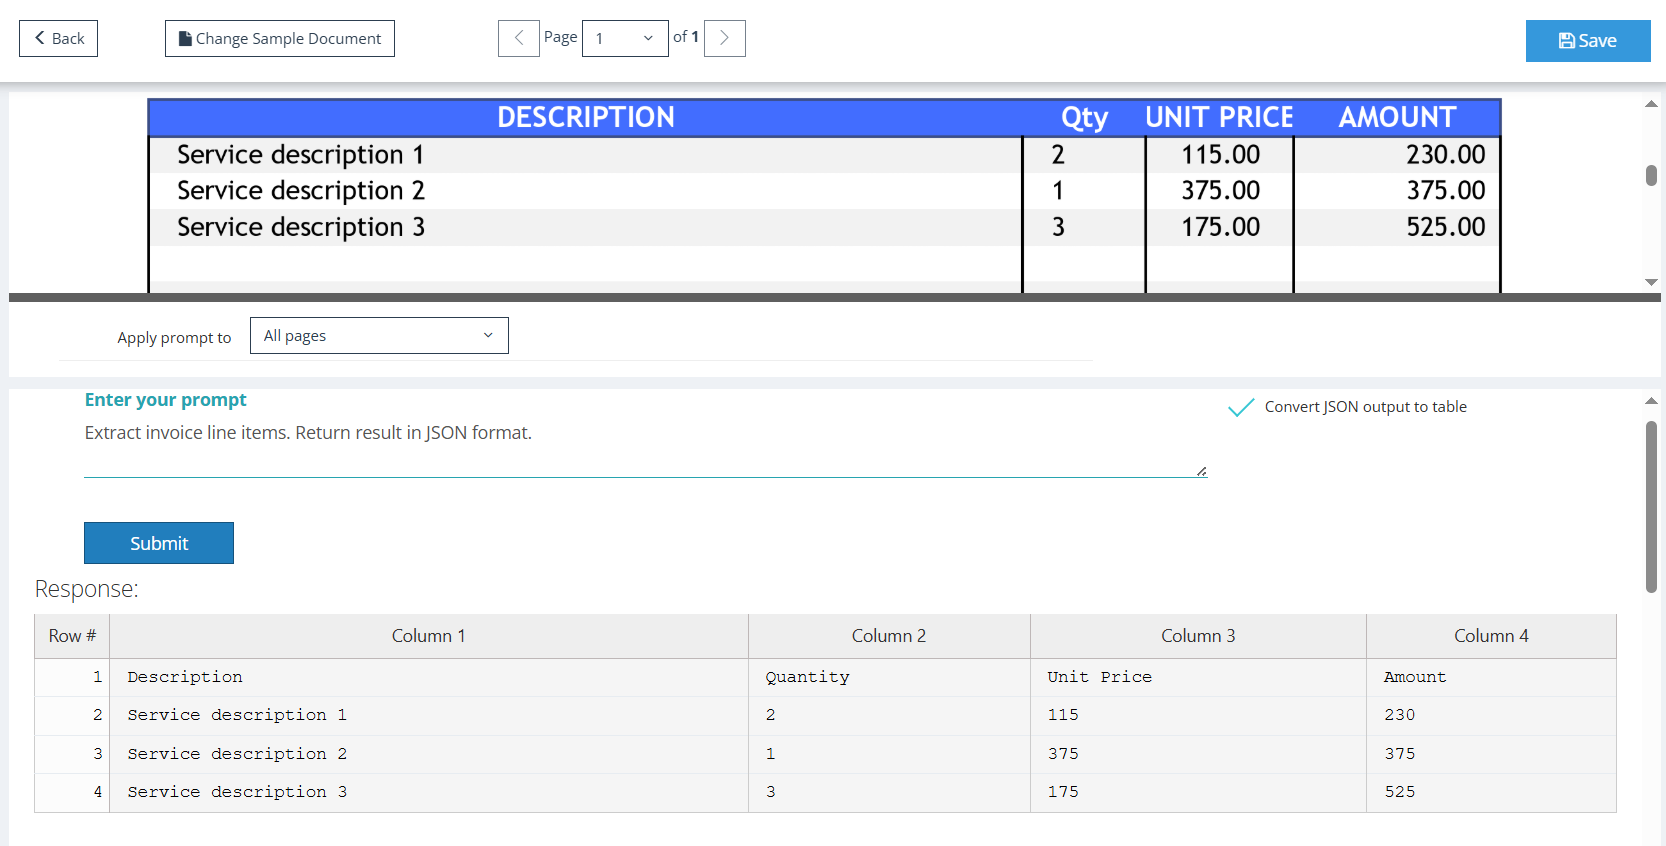Click '115.00' in the invoice preview

tap(1220, 154)
